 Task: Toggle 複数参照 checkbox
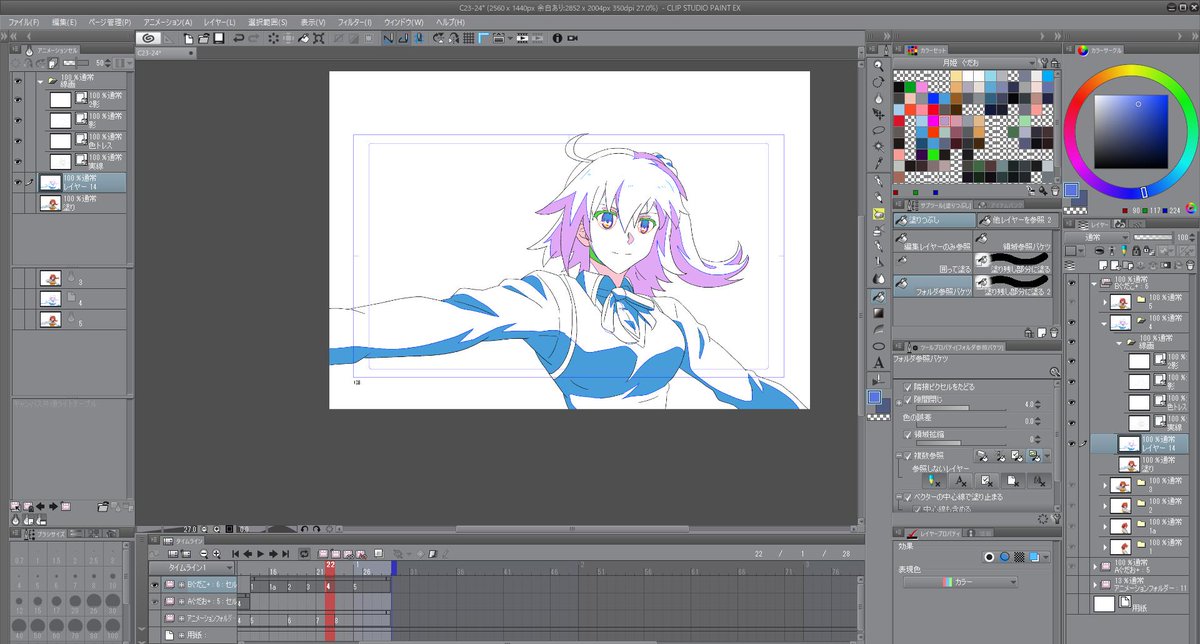[908, 455]
